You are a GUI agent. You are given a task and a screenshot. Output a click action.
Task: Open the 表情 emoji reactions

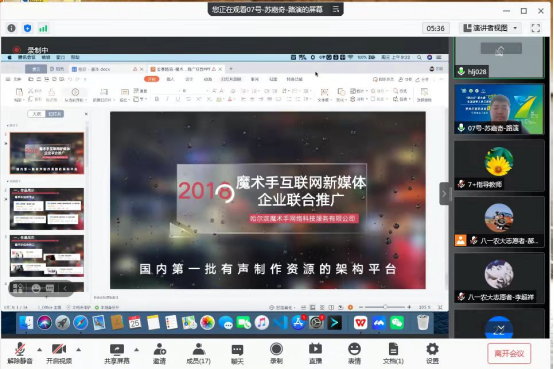[354, 353]
